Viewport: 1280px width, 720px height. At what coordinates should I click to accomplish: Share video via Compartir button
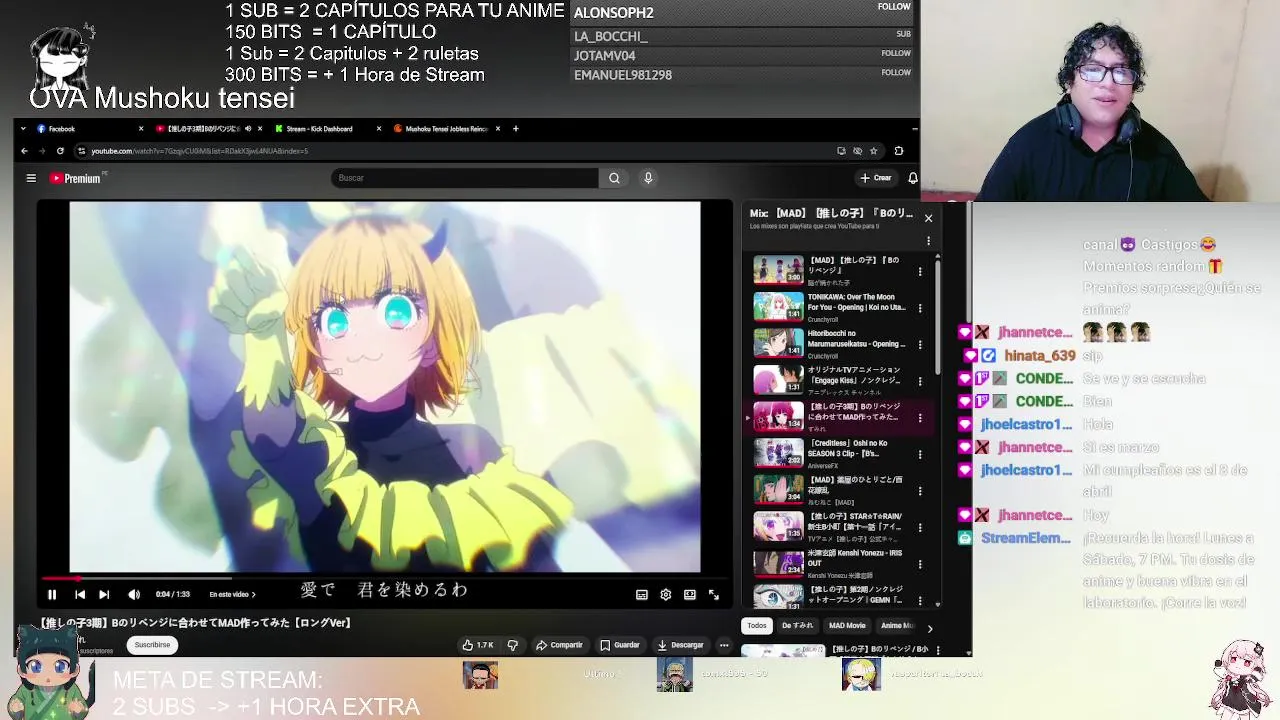559,645
